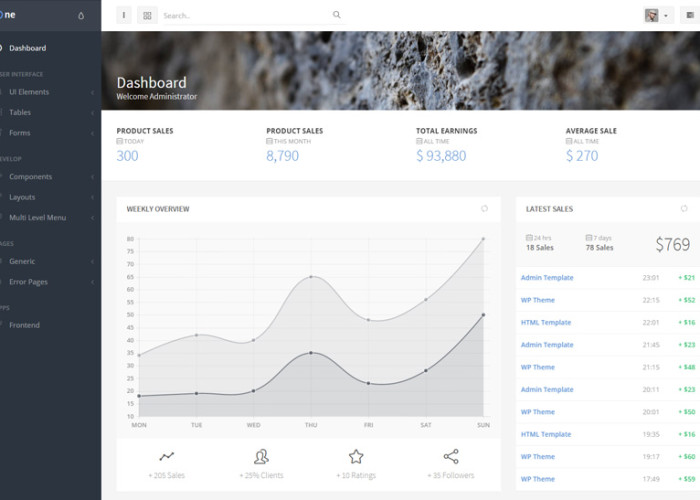Image resolution: width=700 pixels, height=500 pixels.
Task: Refresh the Weekly Overview block
Action: [x=484, y=208]
